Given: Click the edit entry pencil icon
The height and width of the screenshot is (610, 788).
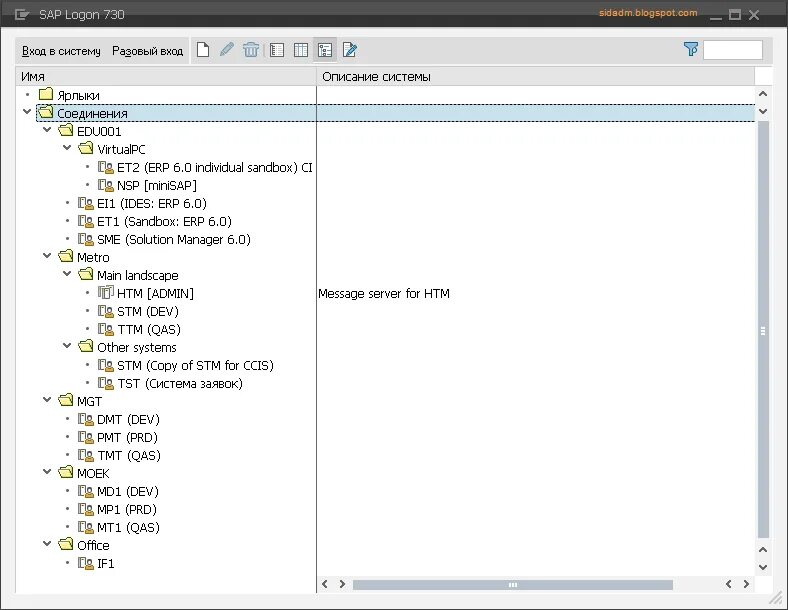Looking at the screenshot, I should coord(227,50).
